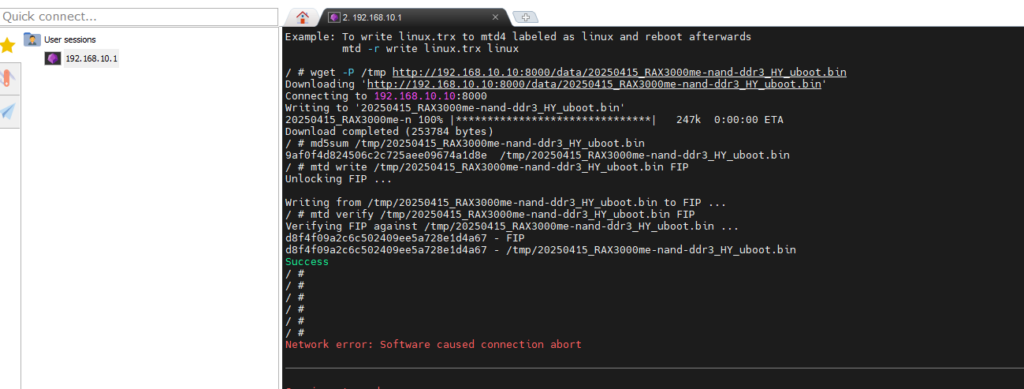This screenshot has height=389, width=1024.
Task: Click the Download completed (253784 bytes) line
Action: [x=389, y=132]
